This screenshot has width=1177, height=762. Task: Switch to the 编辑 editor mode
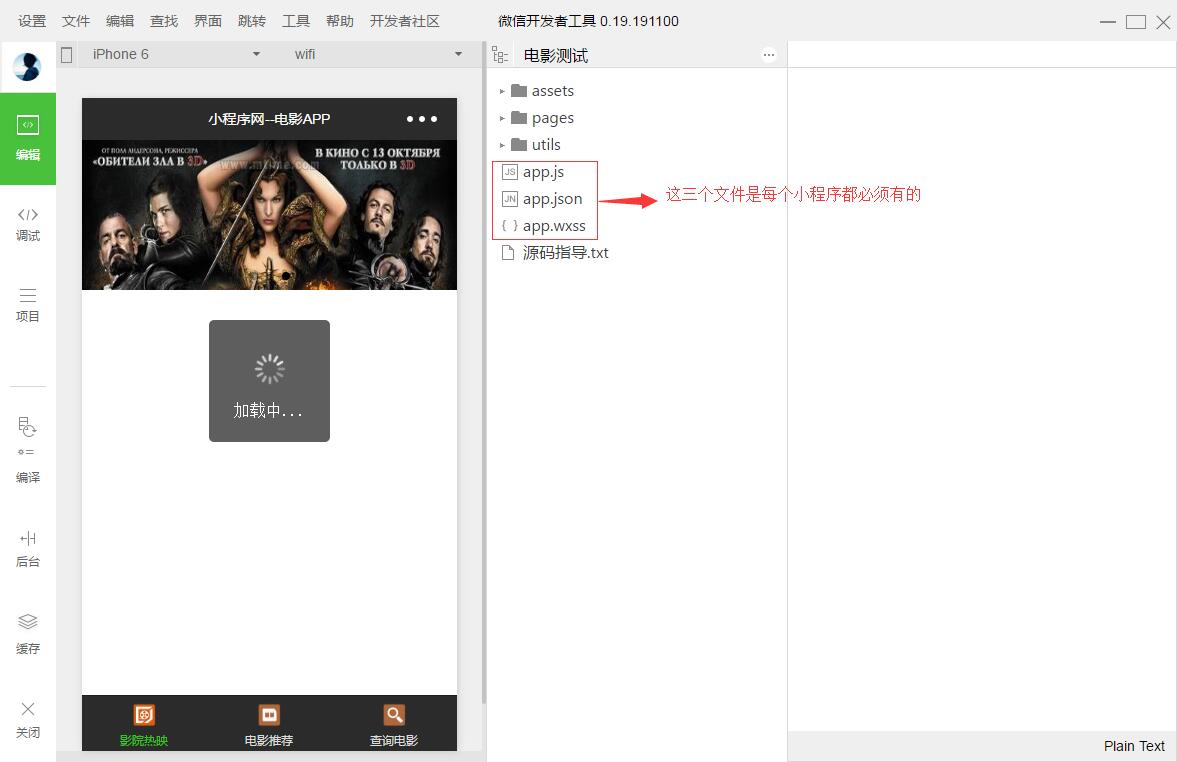point(28,138)
